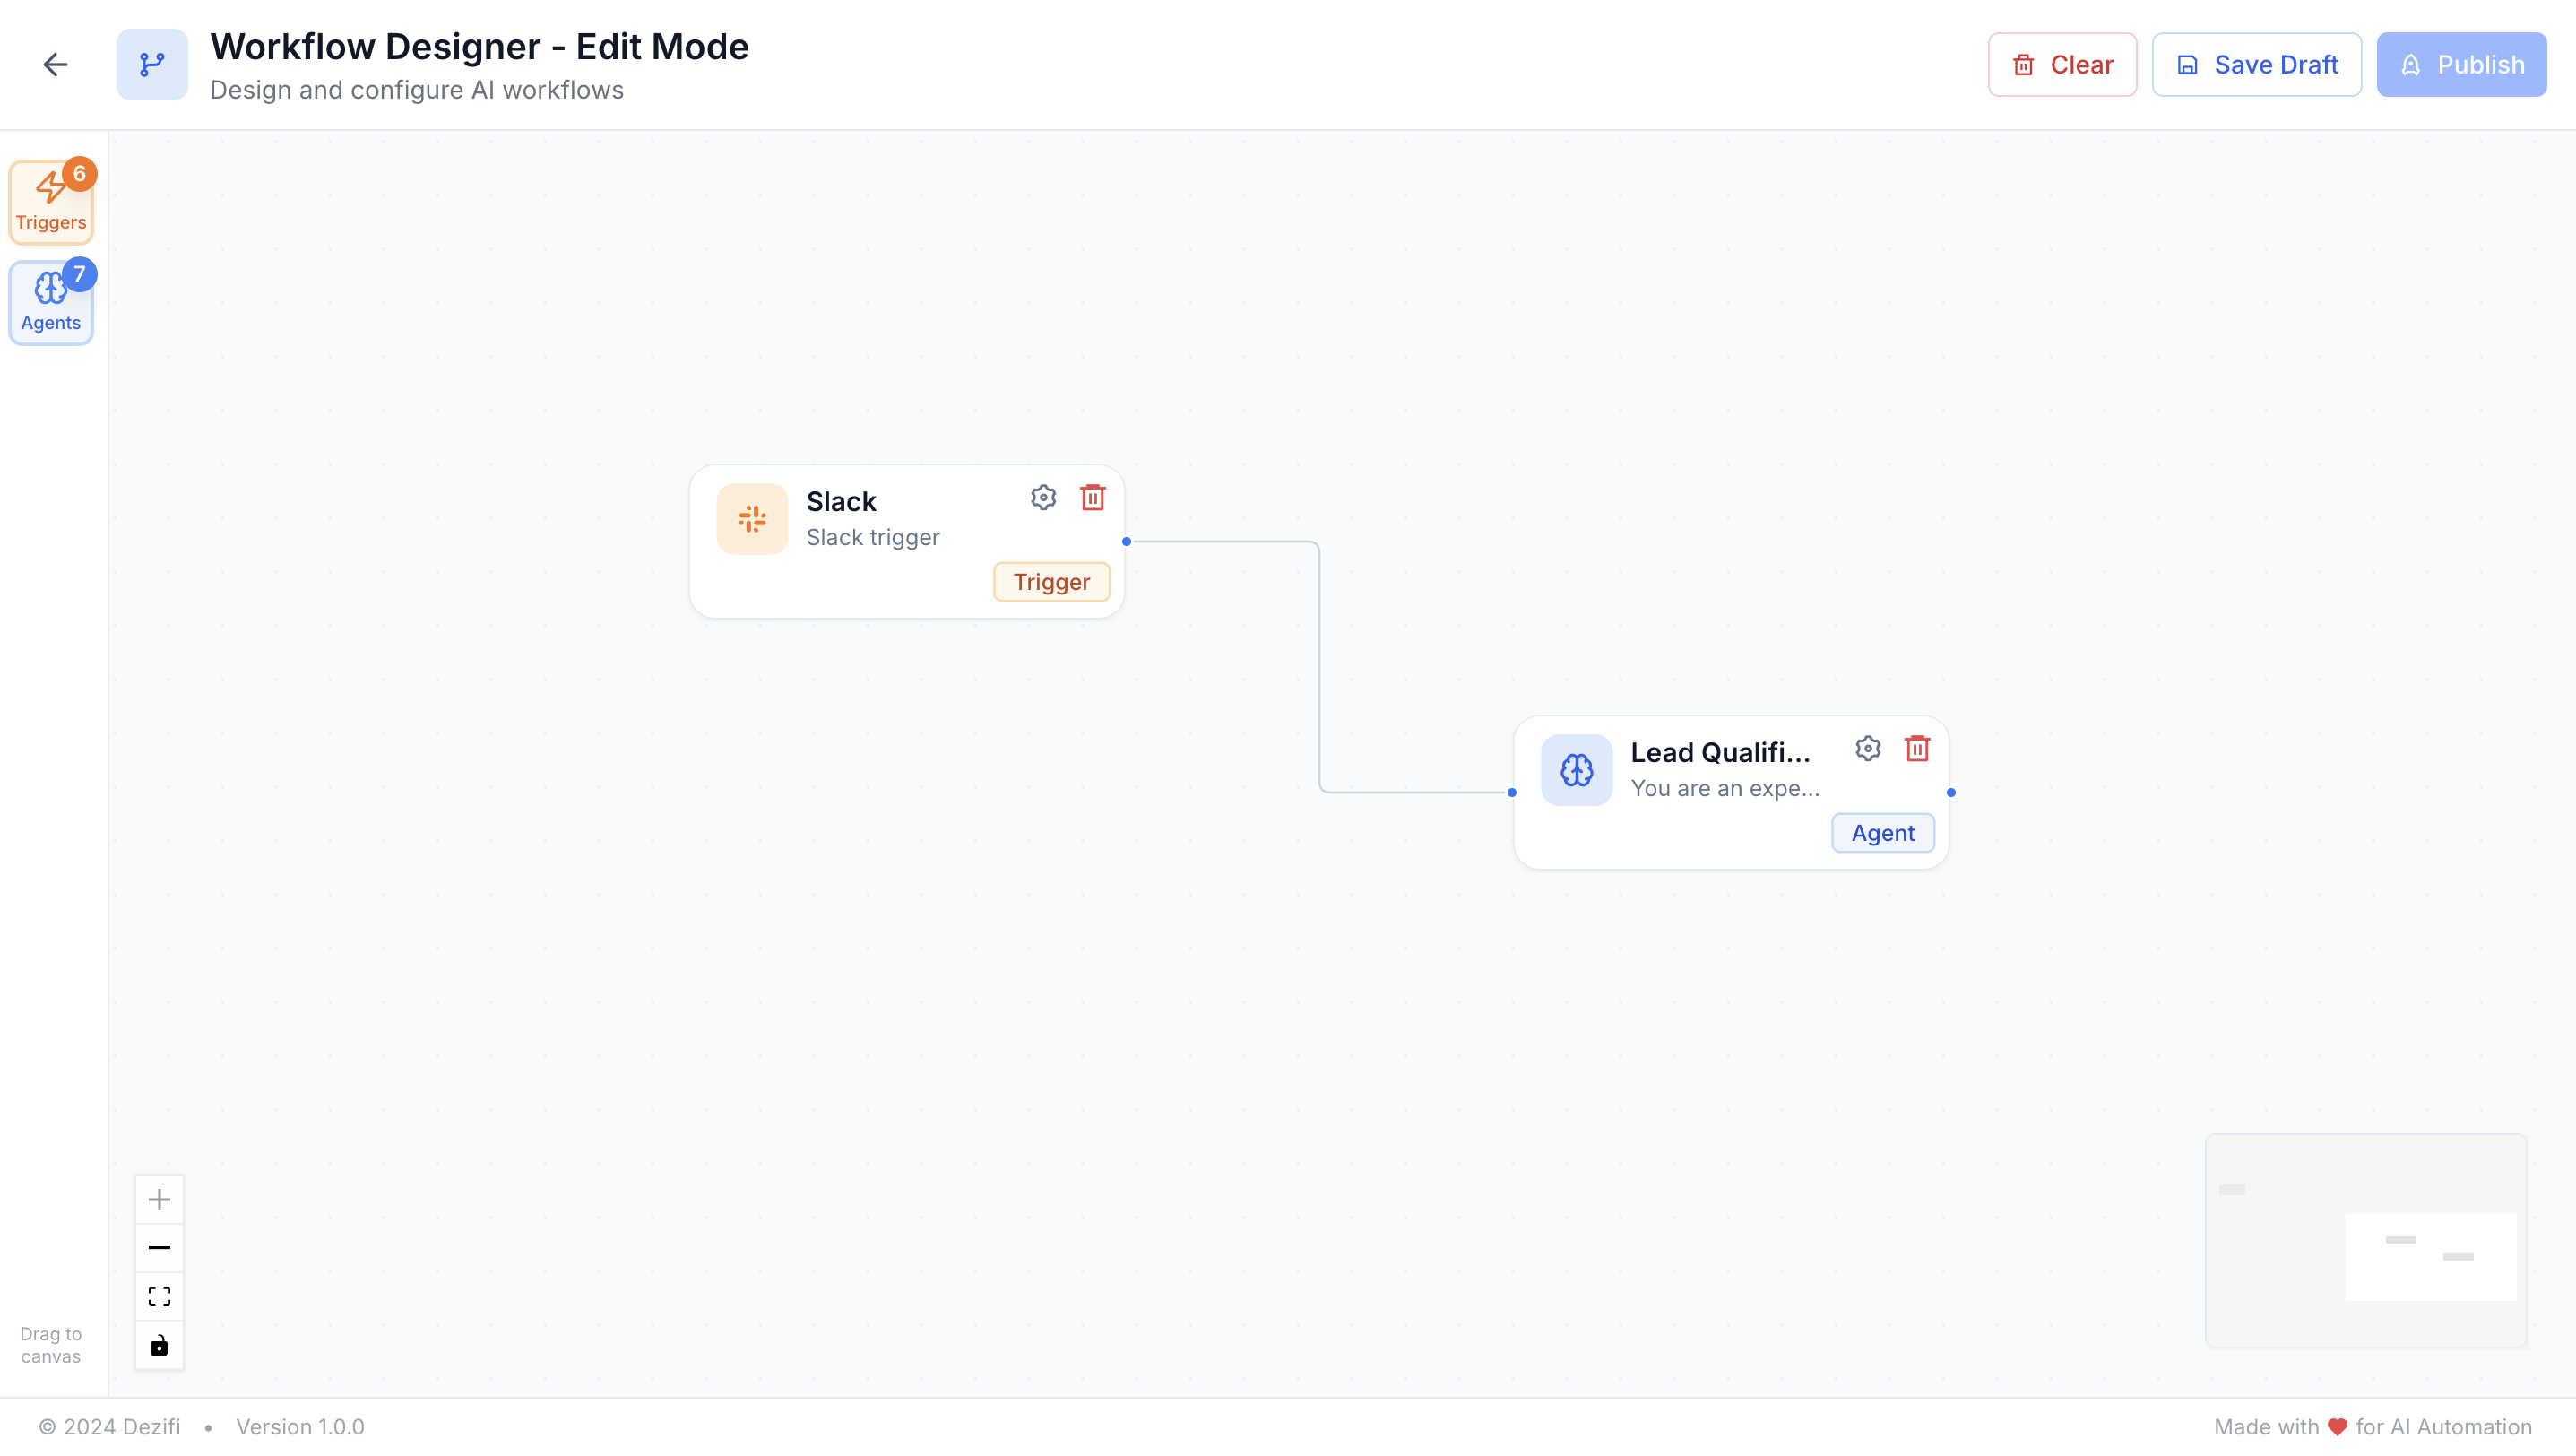Navigate back with the arrow button
The image size is (2576, 1456).
point(55,64)
